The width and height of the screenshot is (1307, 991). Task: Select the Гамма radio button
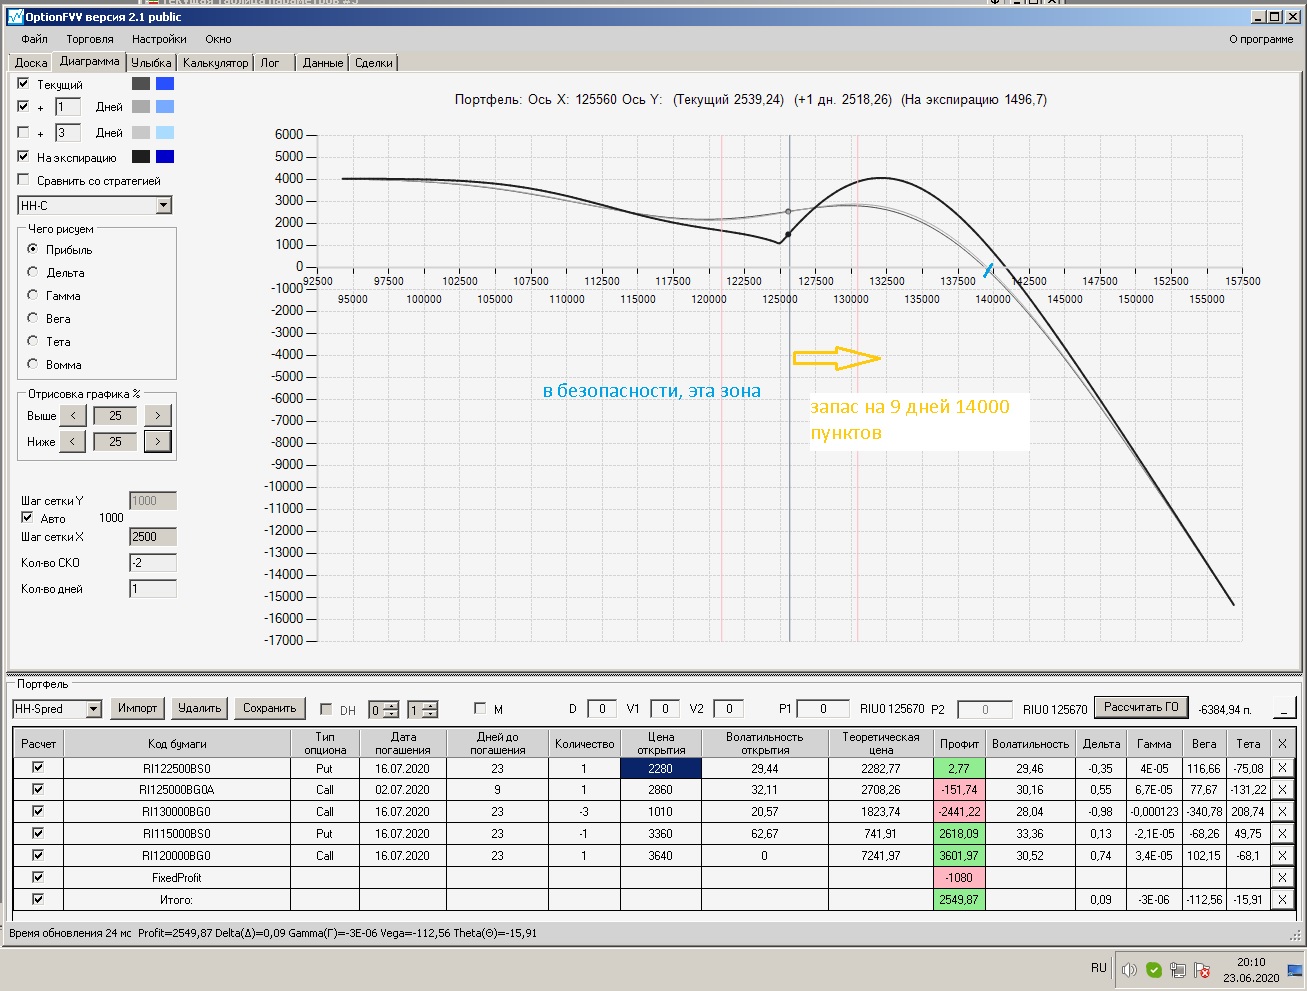[33, 295]
